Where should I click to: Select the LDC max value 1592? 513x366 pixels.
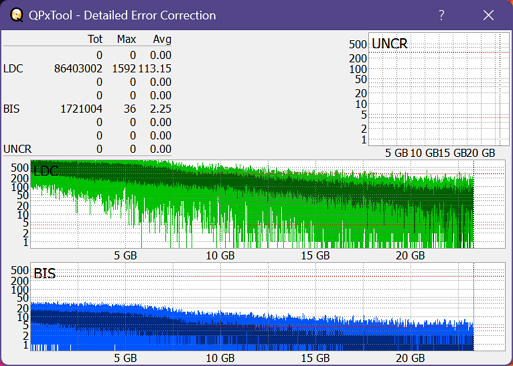pos(124,69)
